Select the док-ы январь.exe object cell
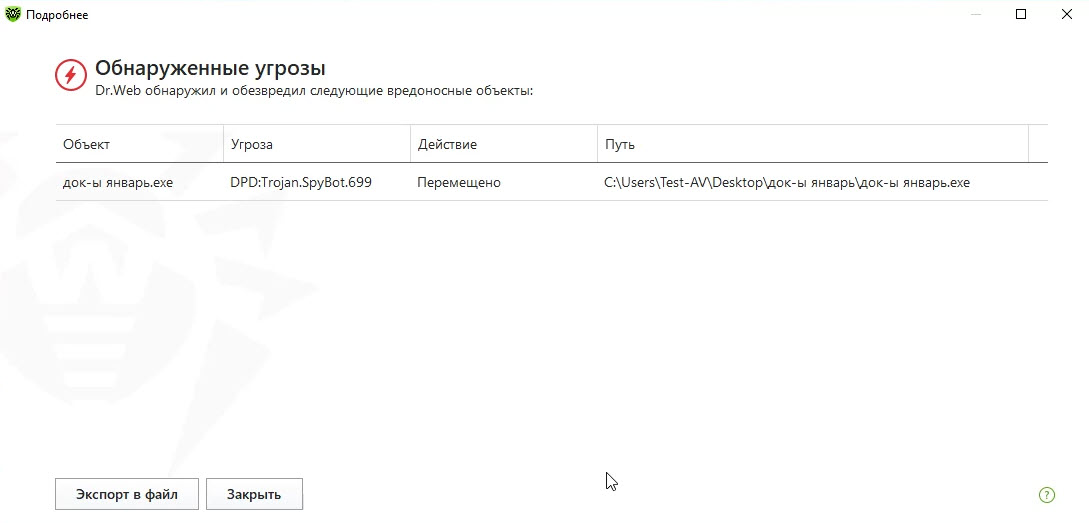The height and width of the screenshot is (523, 1089). (x=118, y=183)
